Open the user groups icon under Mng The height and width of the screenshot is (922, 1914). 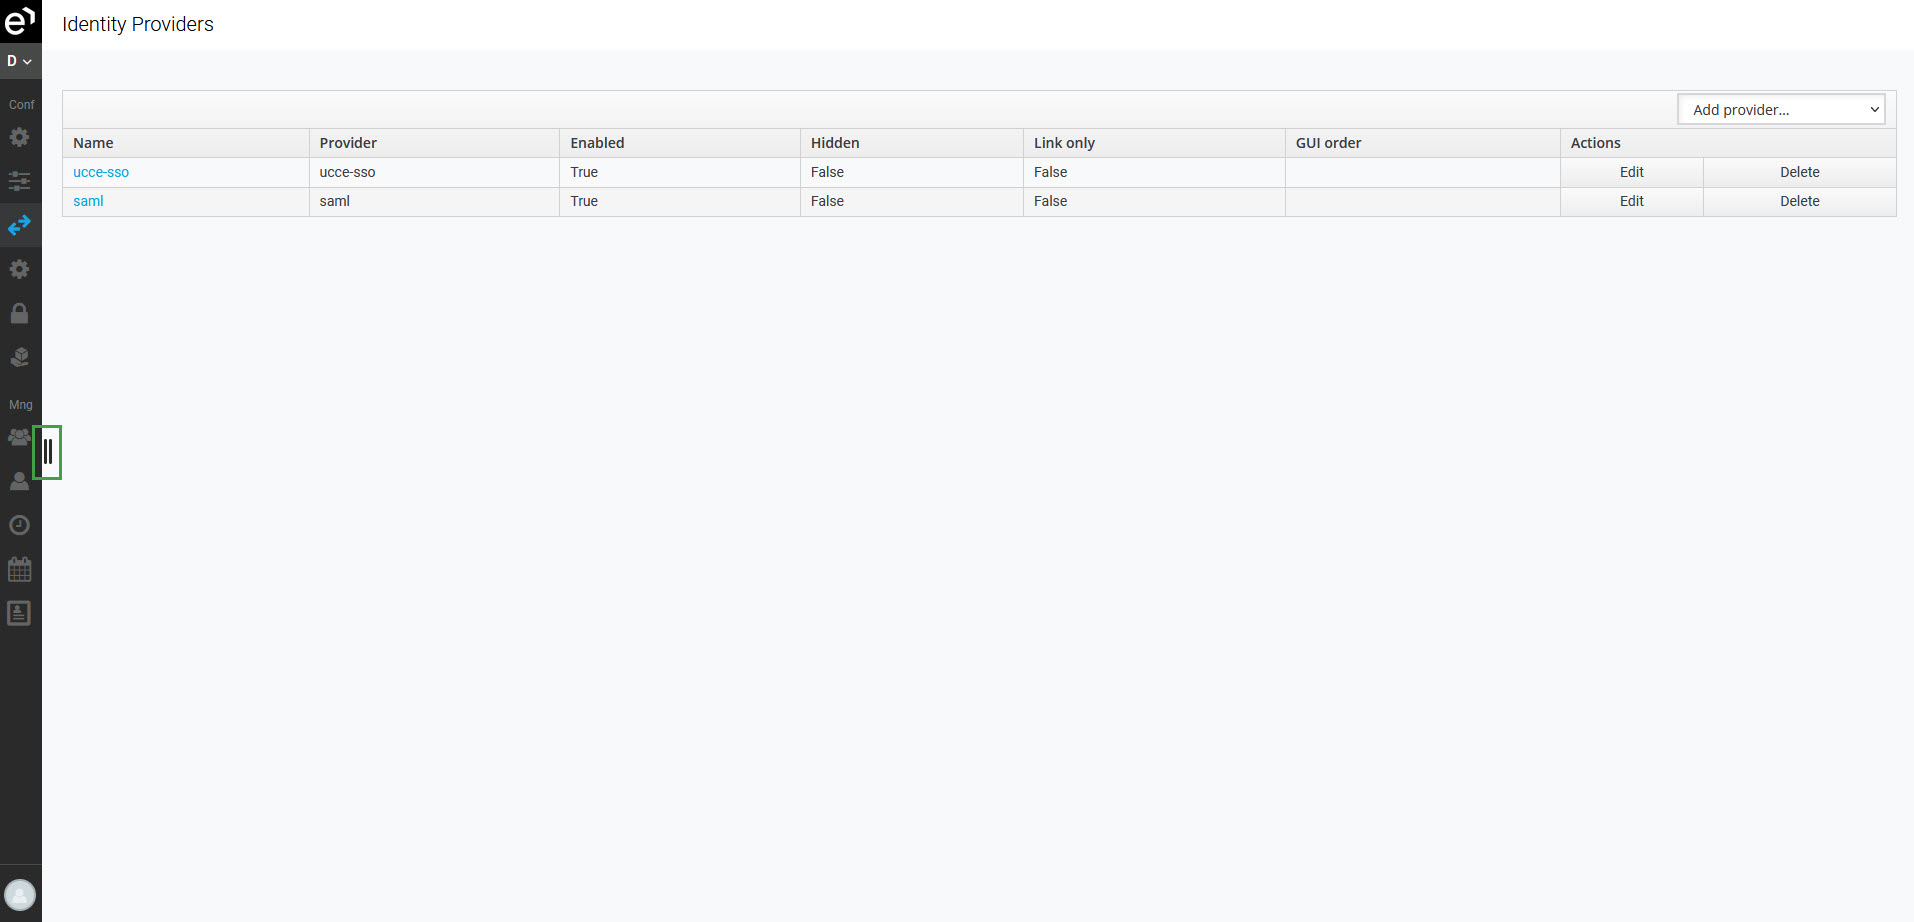click(19, 437)
